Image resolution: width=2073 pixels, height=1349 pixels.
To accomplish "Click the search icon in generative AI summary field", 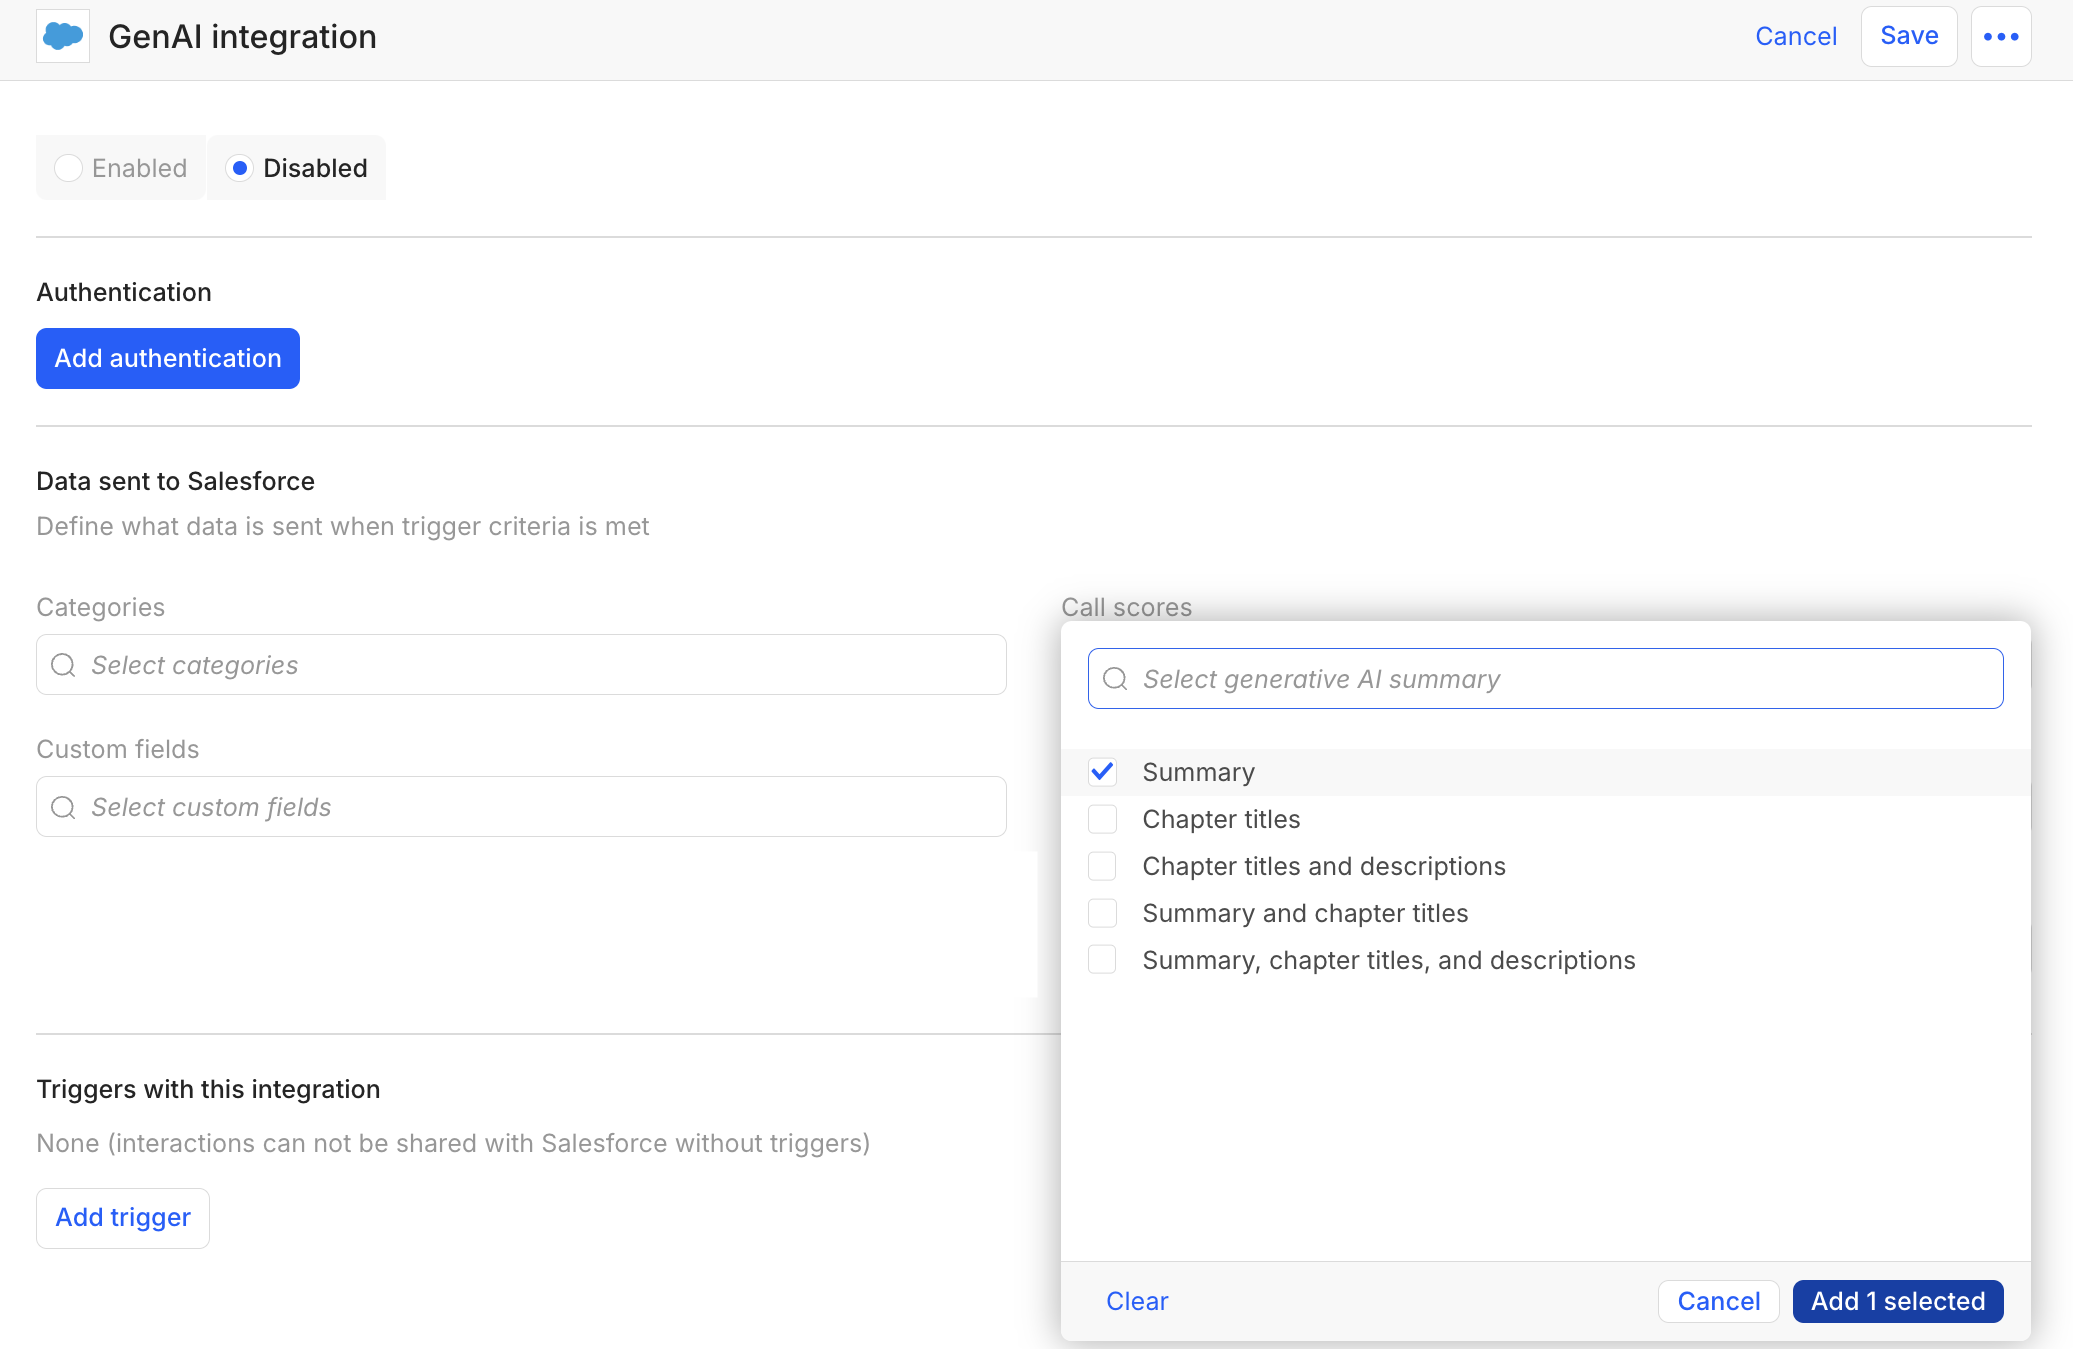I will [x=1115, y=679].
